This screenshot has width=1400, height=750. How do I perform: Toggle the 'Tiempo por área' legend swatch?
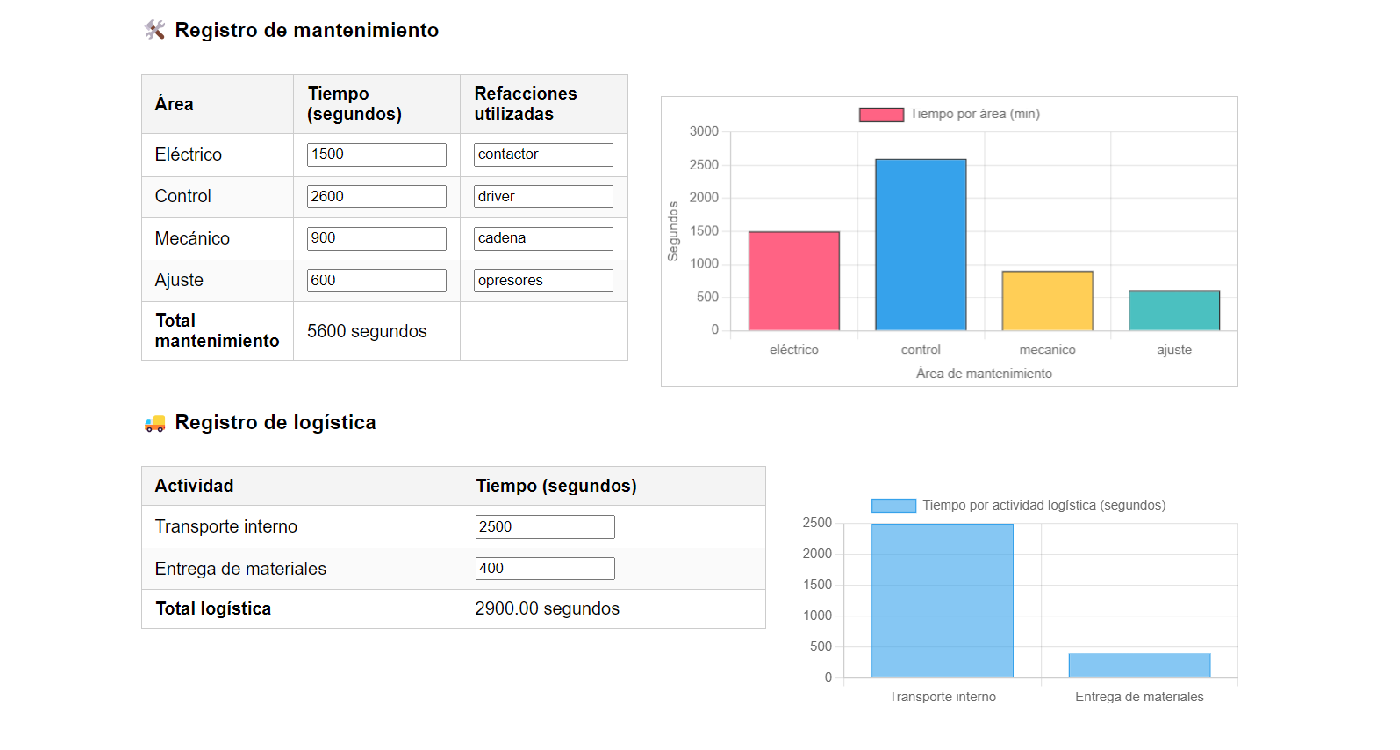(x=881, y=114)
